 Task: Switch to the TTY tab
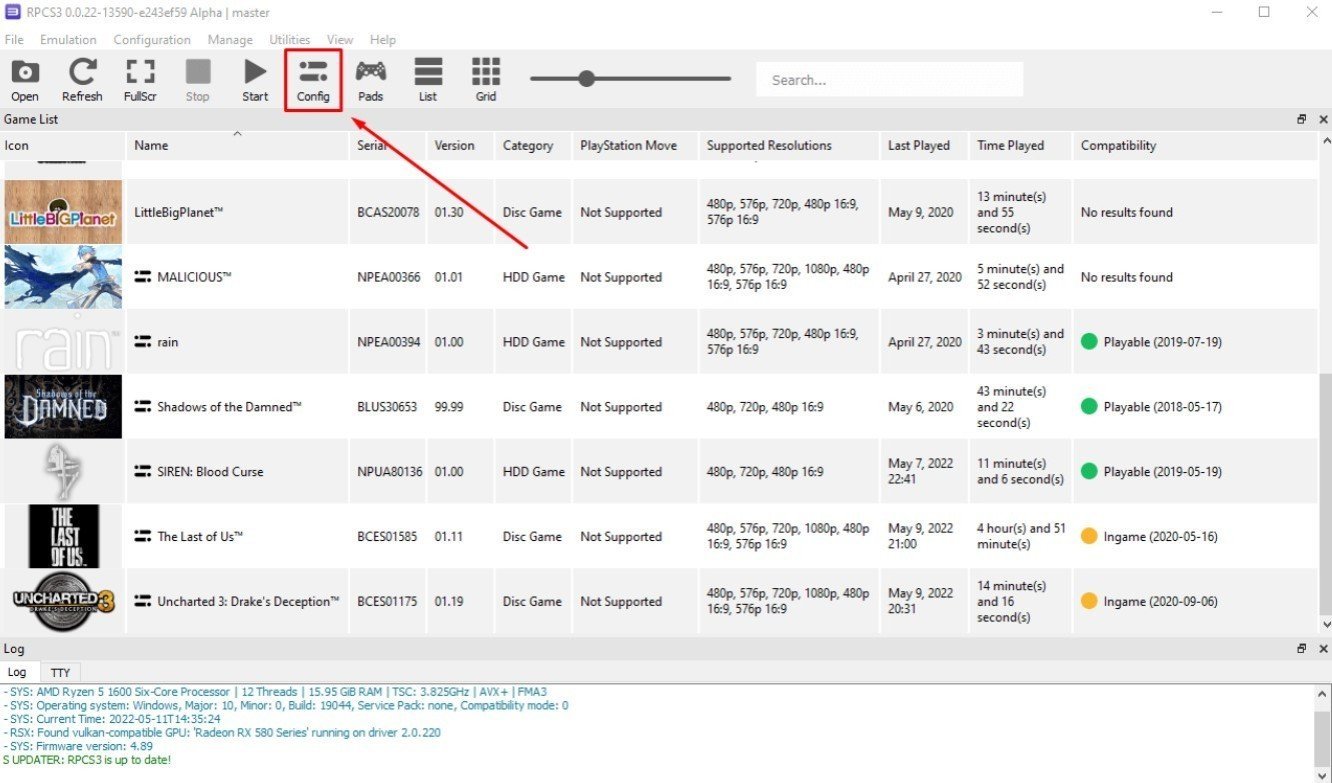(x=61, y=673)
